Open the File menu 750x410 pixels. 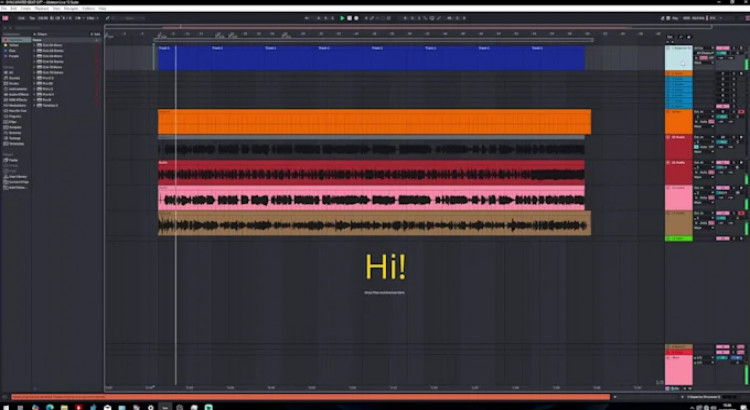click(6, 8)
